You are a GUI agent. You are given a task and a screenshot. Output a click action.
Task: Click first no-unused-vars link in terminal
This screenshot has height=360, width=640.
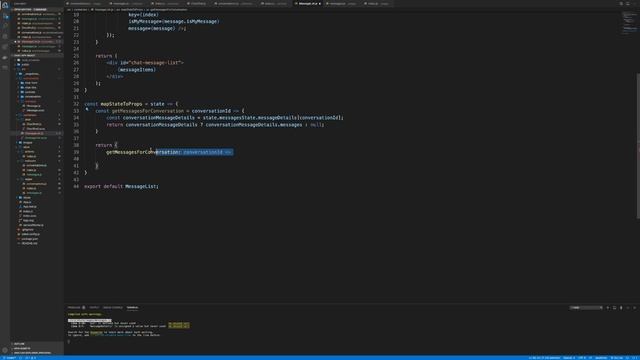coord(179,323)
